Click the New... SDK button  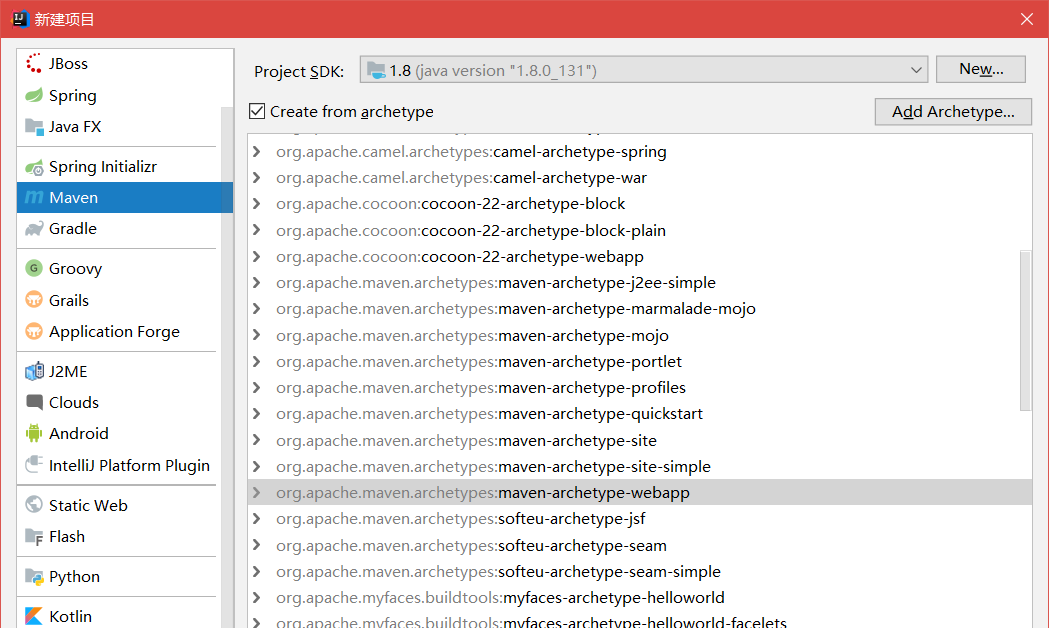point(980,69)
